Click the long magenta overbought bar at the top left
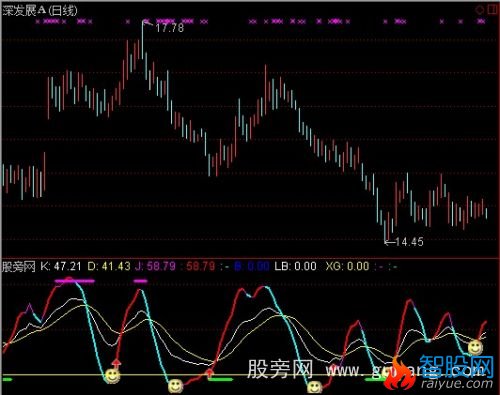Image resolution: width=500 pixels, height=395 pixels. (x=75, y=281)
